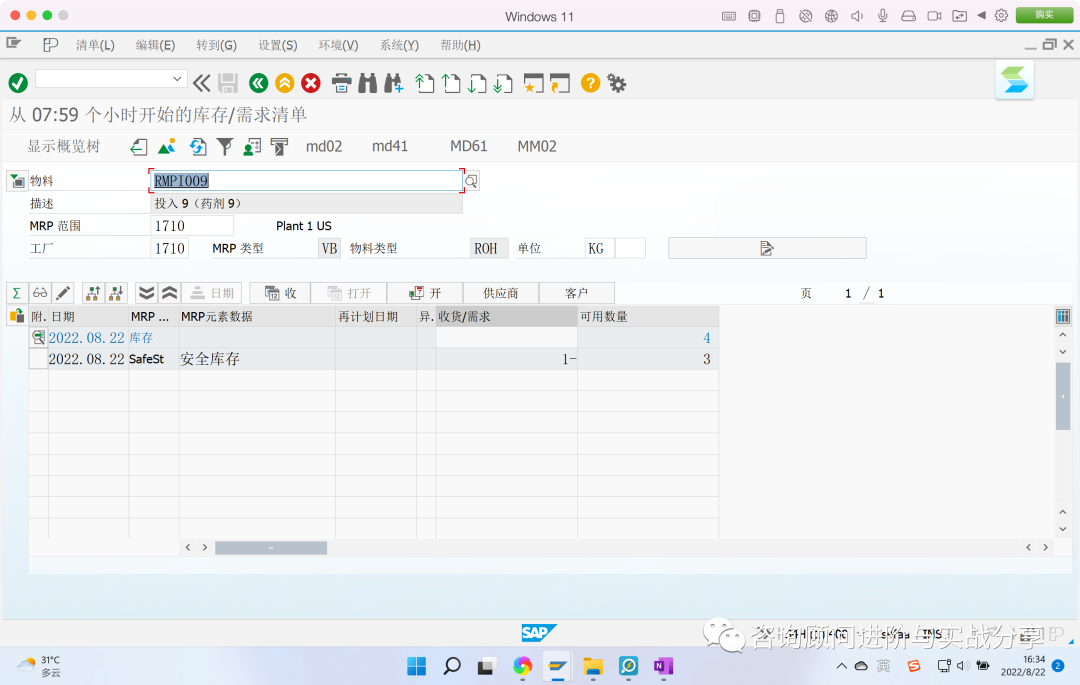Click the Filter icon in the application toolbar
Viewport: 1080px width, 685px height.
pyautogui.click(x=224, y=146)
